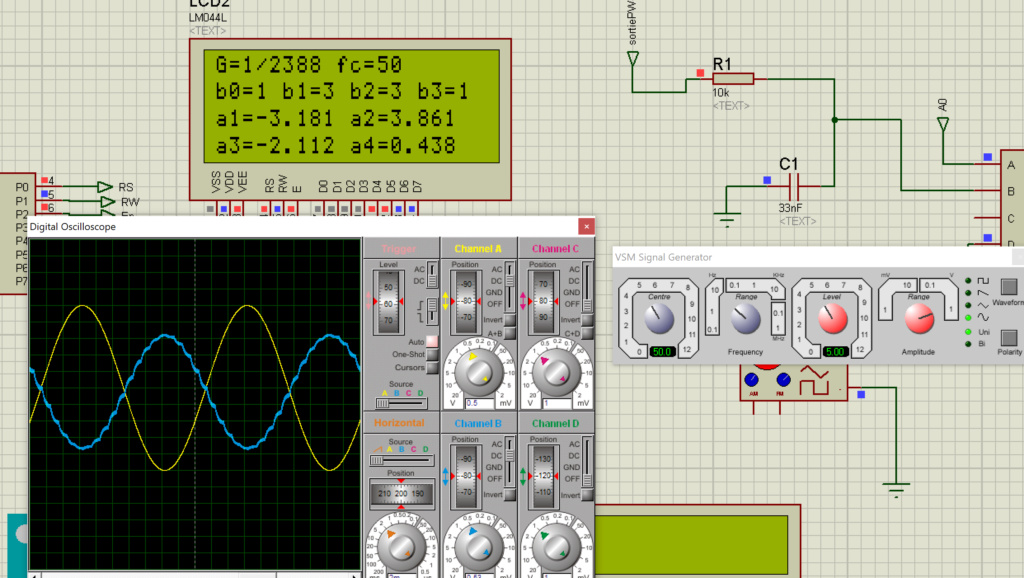
Task: Adjust the Channel C coupling slider
Action: tap(587, 285)
